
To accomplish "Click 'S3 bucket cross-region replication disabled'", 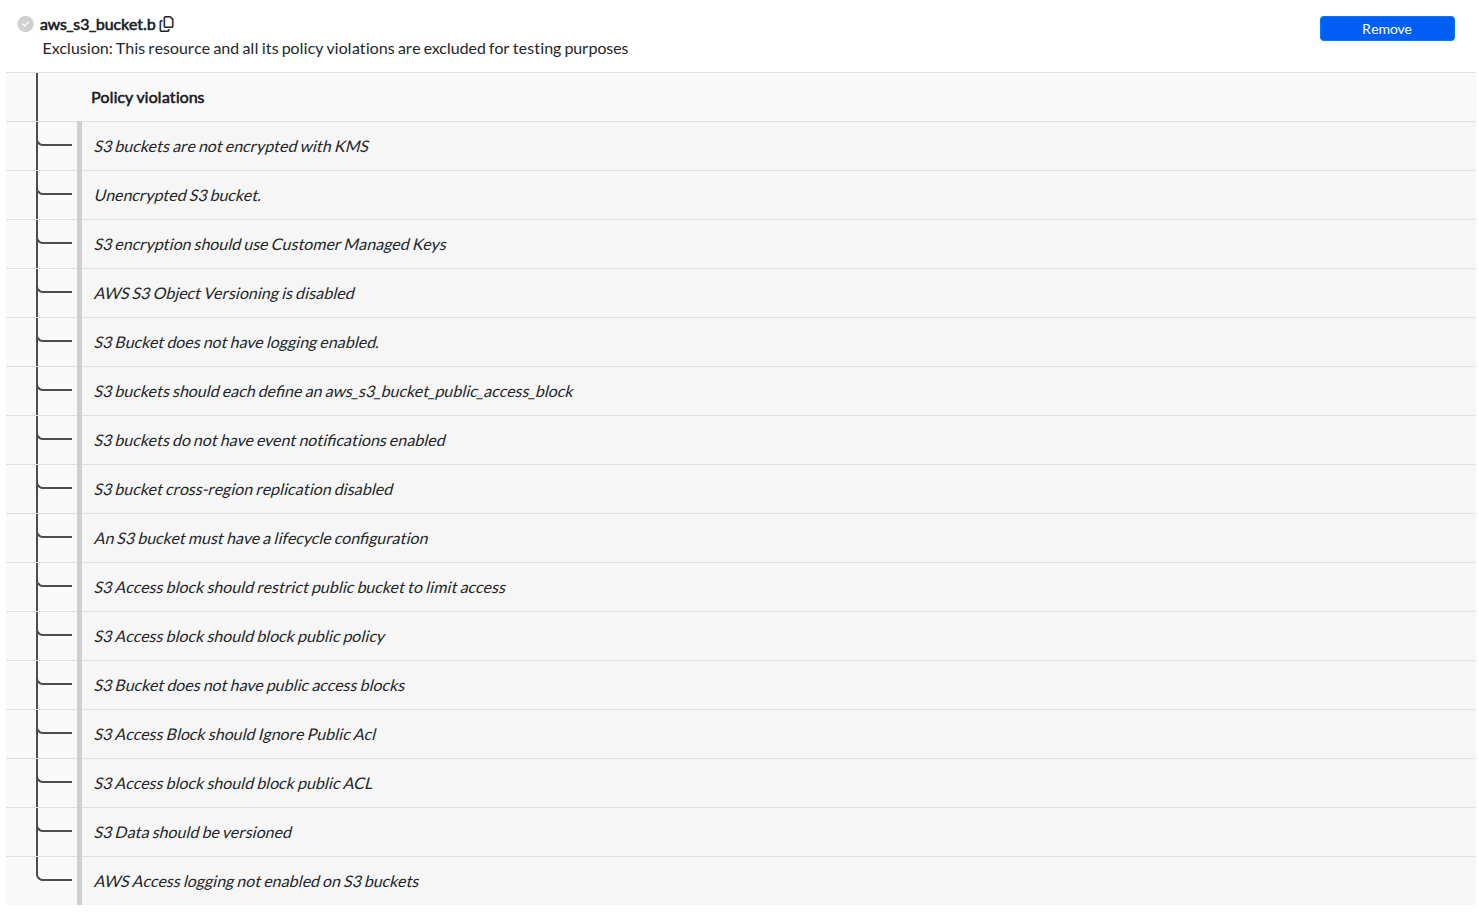I will 243,490.
